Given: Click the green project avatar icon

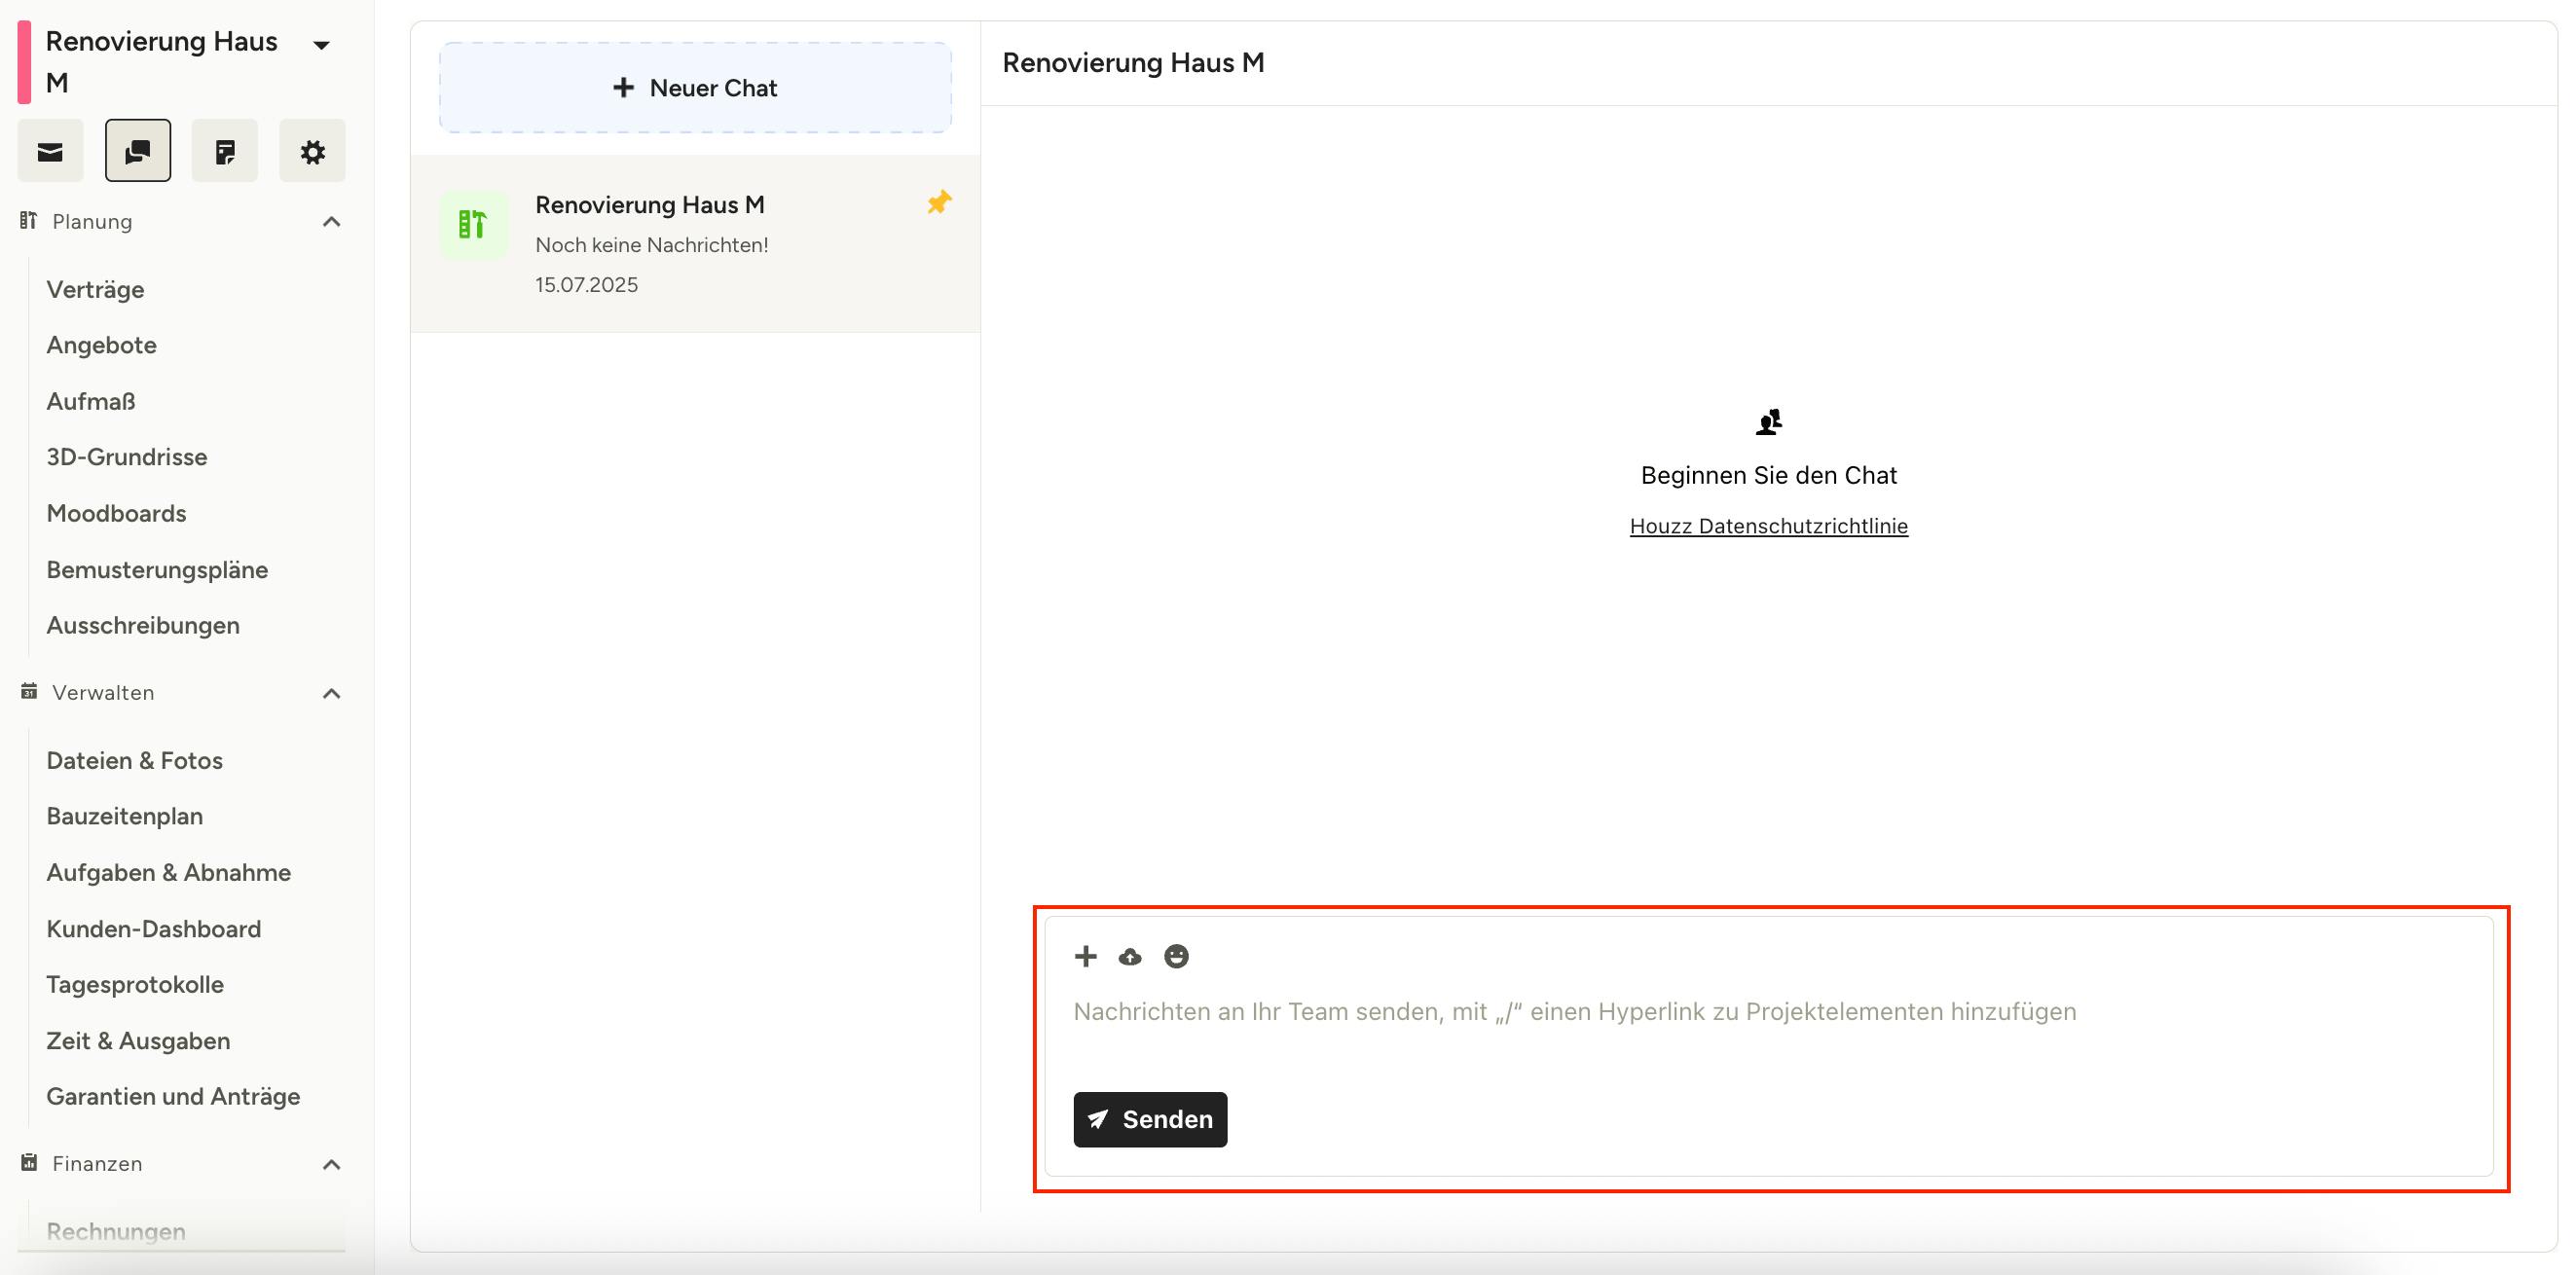Looking at the screenshot, I should (473, 224).
